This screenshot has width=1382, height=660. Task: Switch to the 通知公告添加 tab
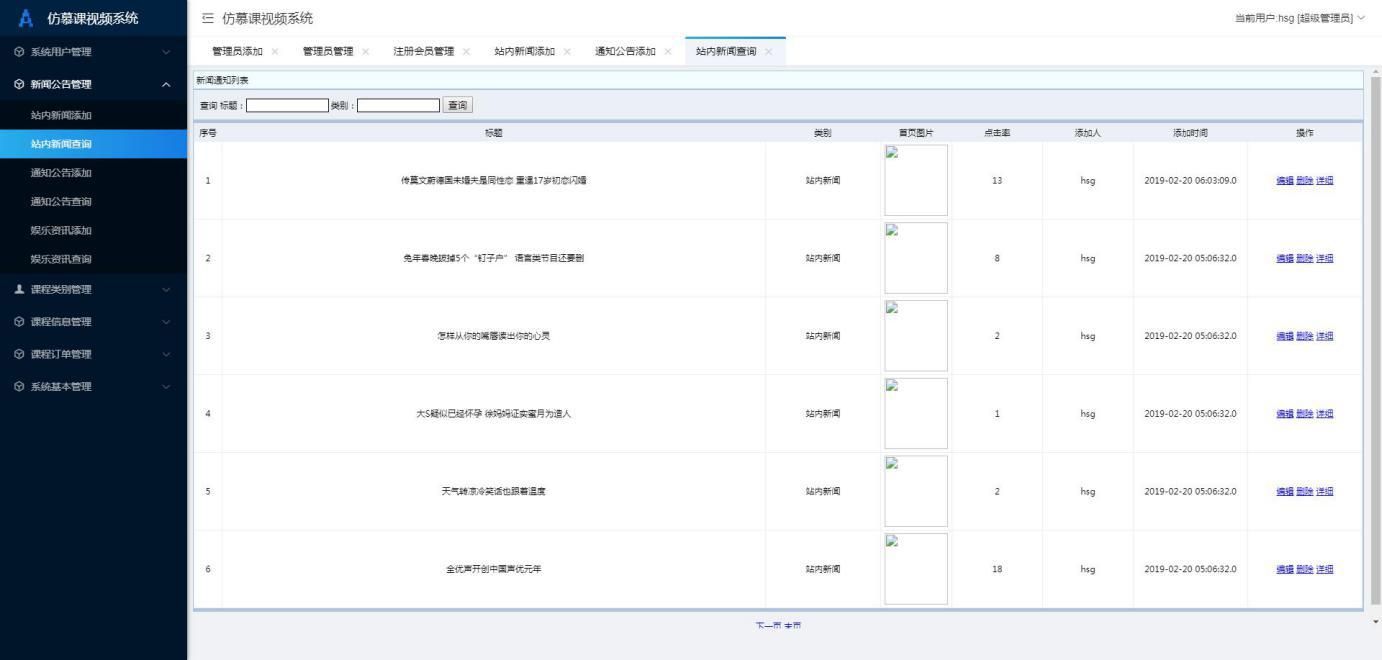(x=625, y=52)
